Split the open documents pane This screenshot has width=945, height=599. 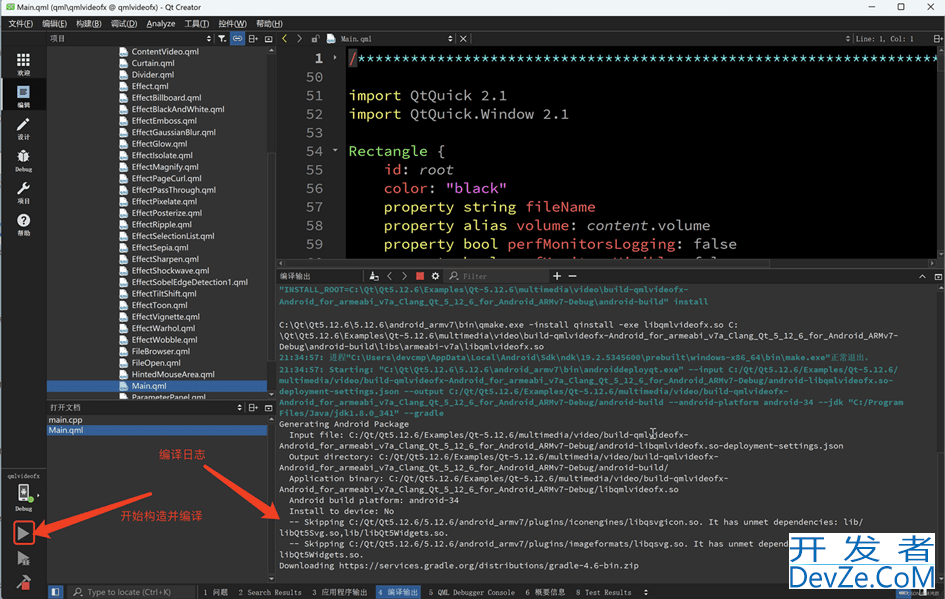click(253, 407)
